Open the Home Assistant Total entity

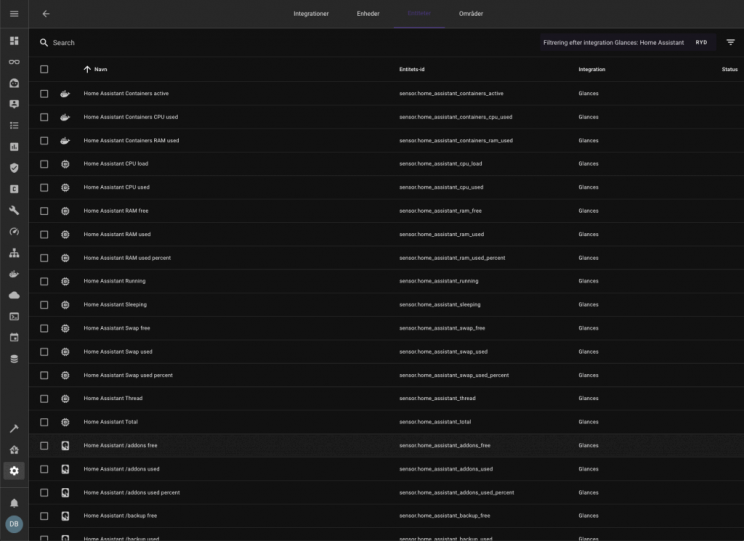click(111, 422)
